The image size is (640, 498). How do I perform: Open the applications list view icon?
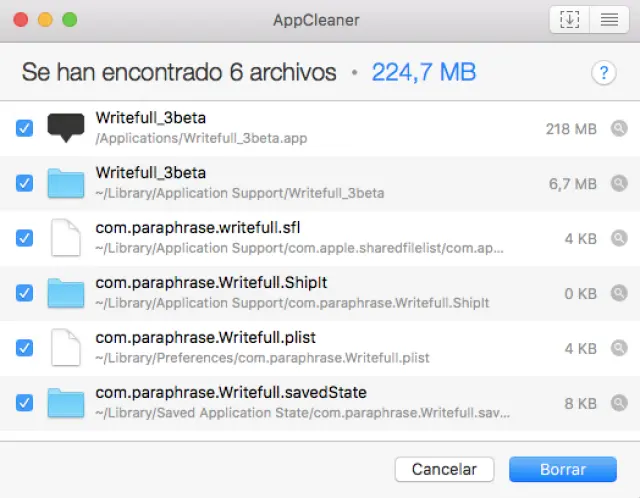click(x=608, y=19)
